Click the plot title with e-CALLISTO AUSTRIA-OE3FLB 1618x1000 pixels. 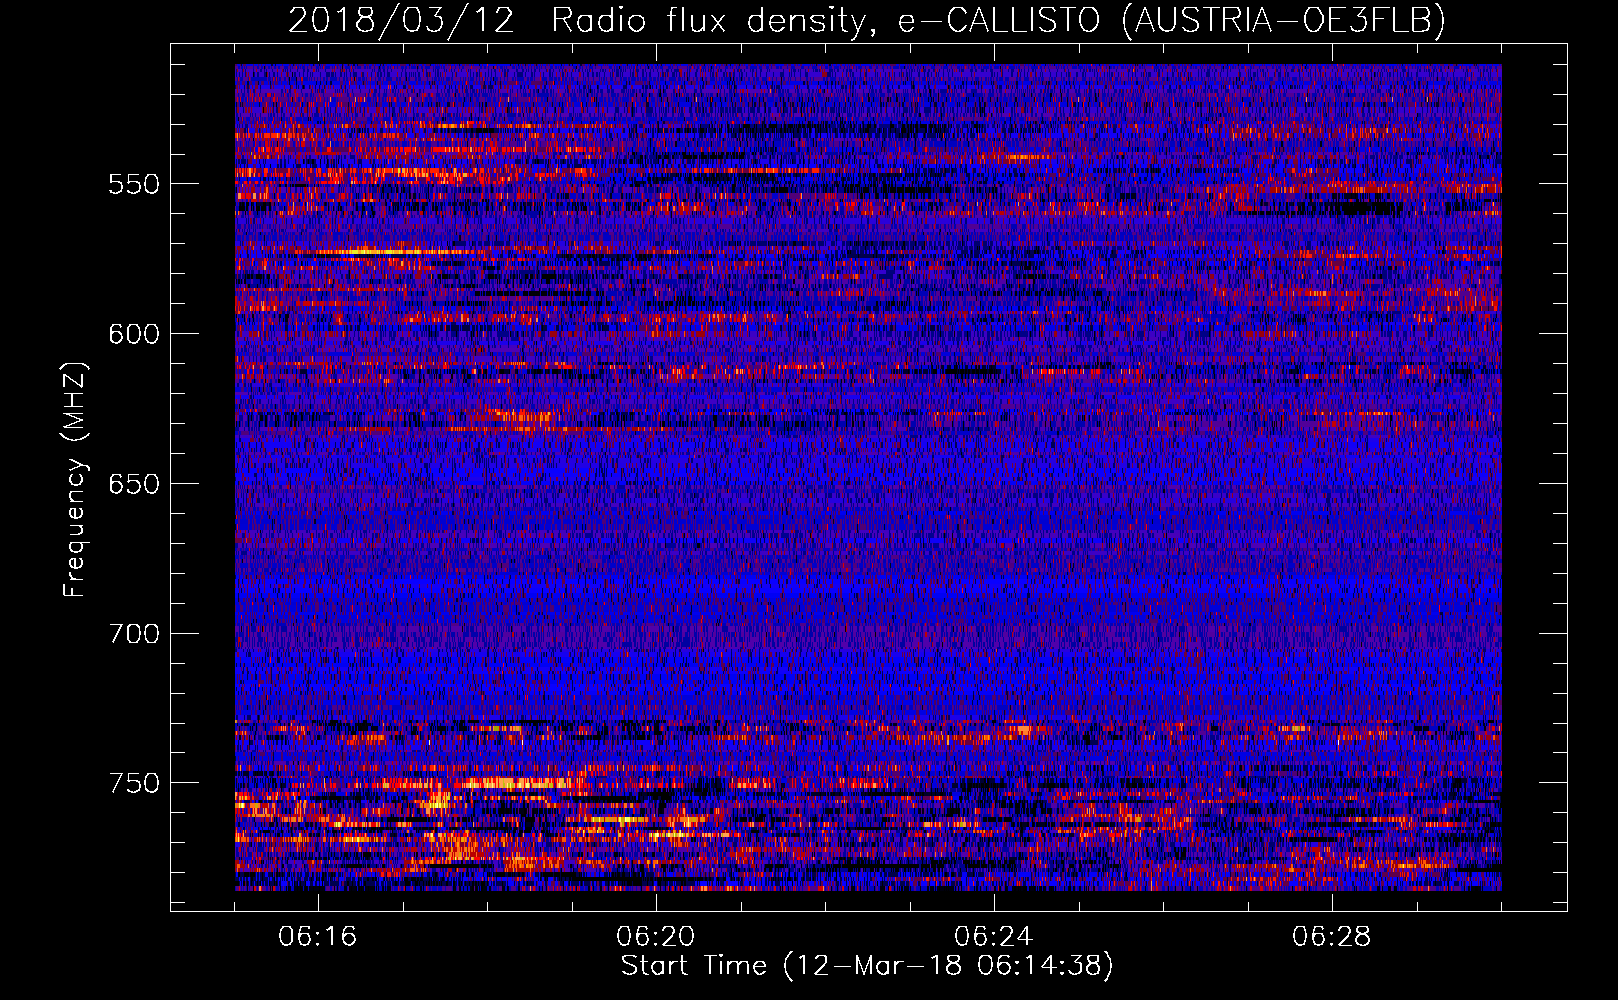(867, 20)
